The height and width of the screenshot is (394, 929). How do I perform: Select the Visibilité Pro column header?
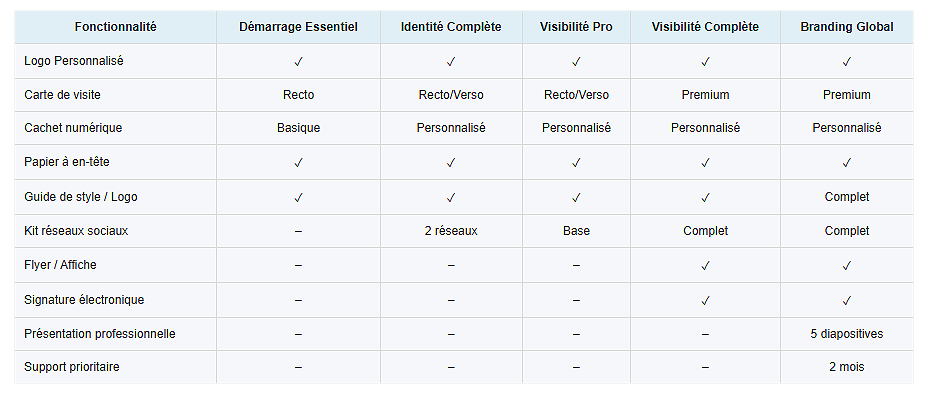pos(576,27)
